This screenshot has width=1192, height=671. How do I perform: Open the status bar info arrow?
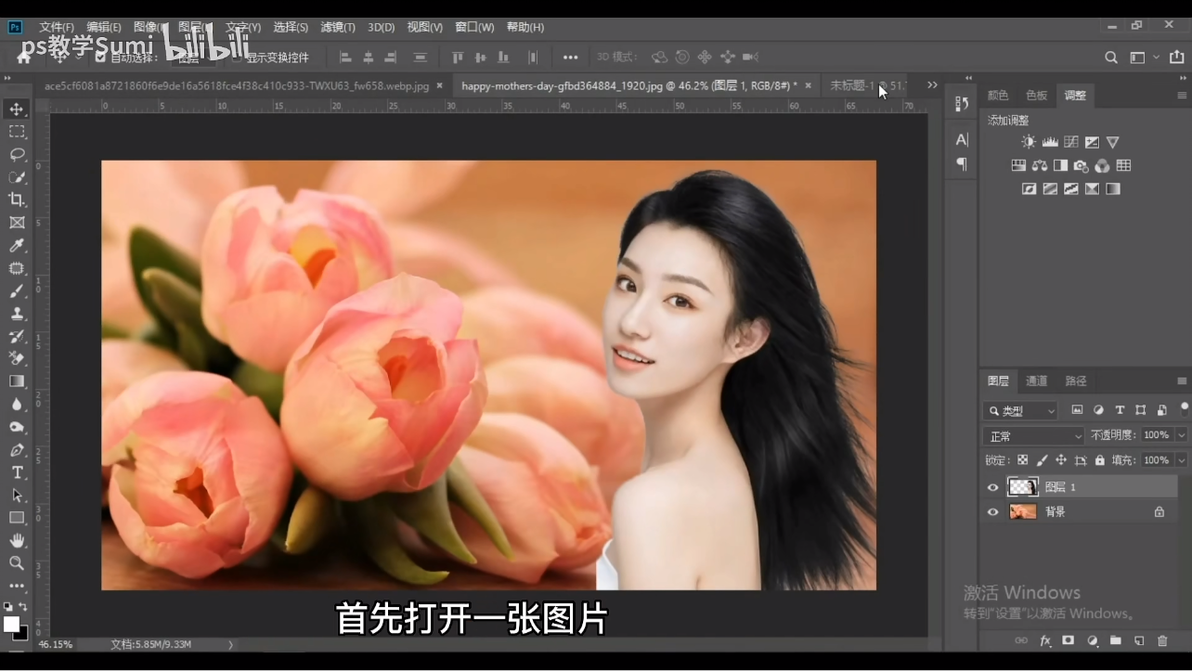coord(230,644)
